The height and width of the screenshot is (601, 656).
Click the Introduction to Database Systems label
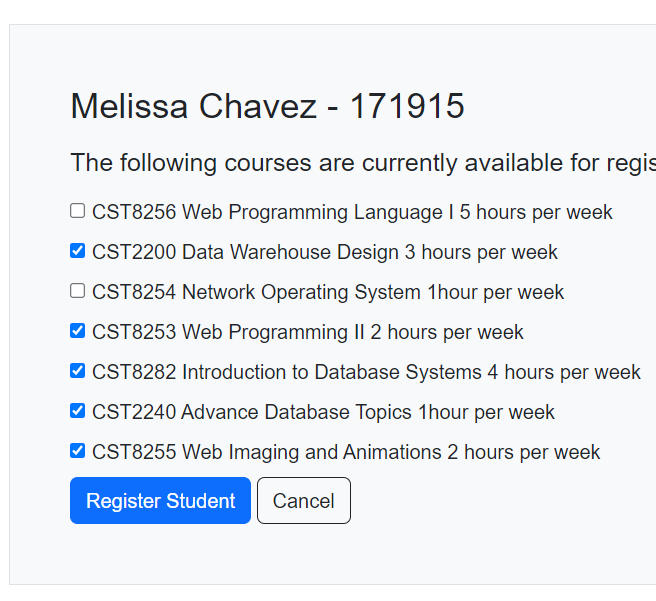click(331, 372)
